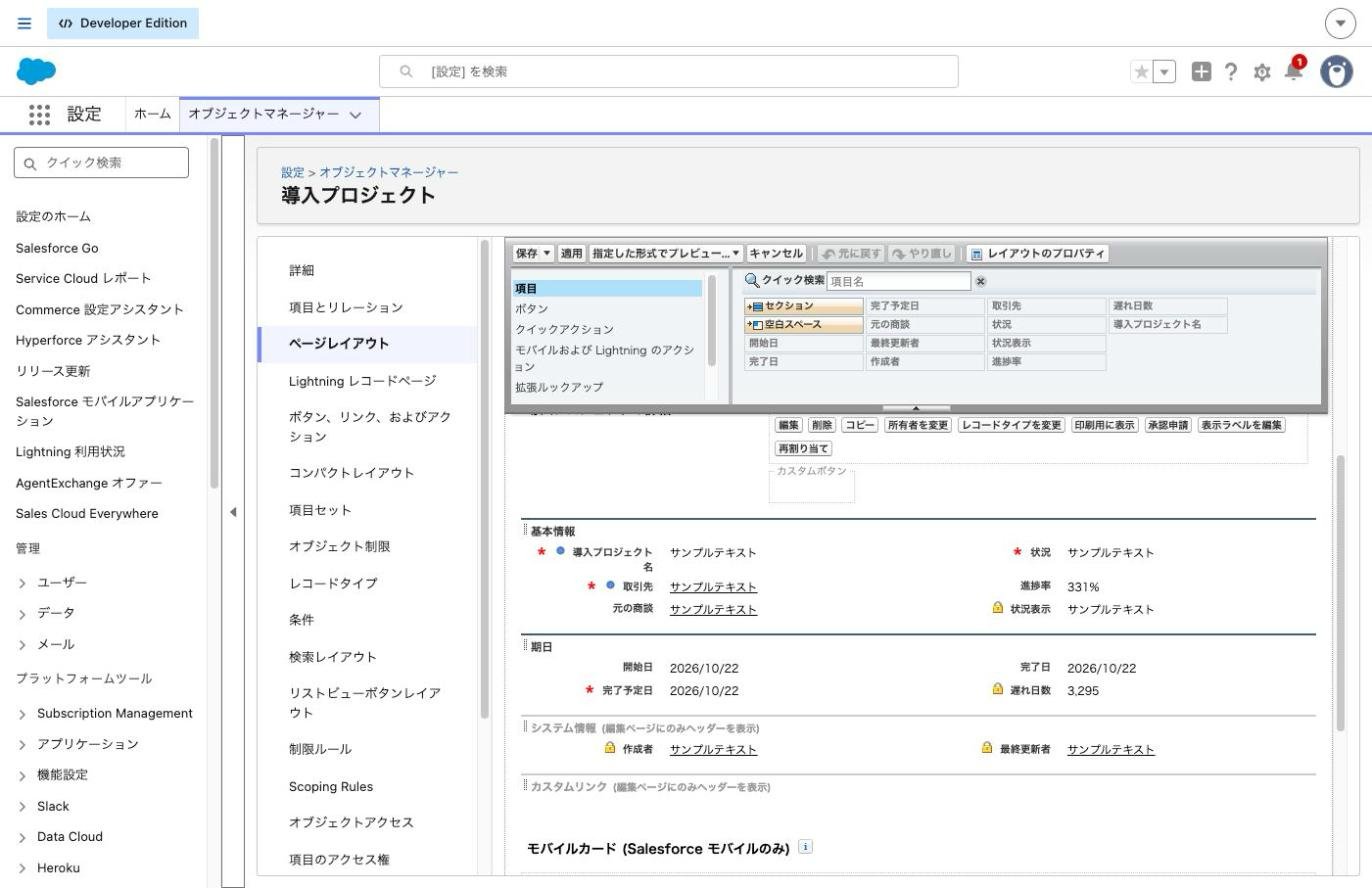Viewport: 1372px width, 888px height.
Task: Switch to the ホーム tab
Action: coord(152,114)
